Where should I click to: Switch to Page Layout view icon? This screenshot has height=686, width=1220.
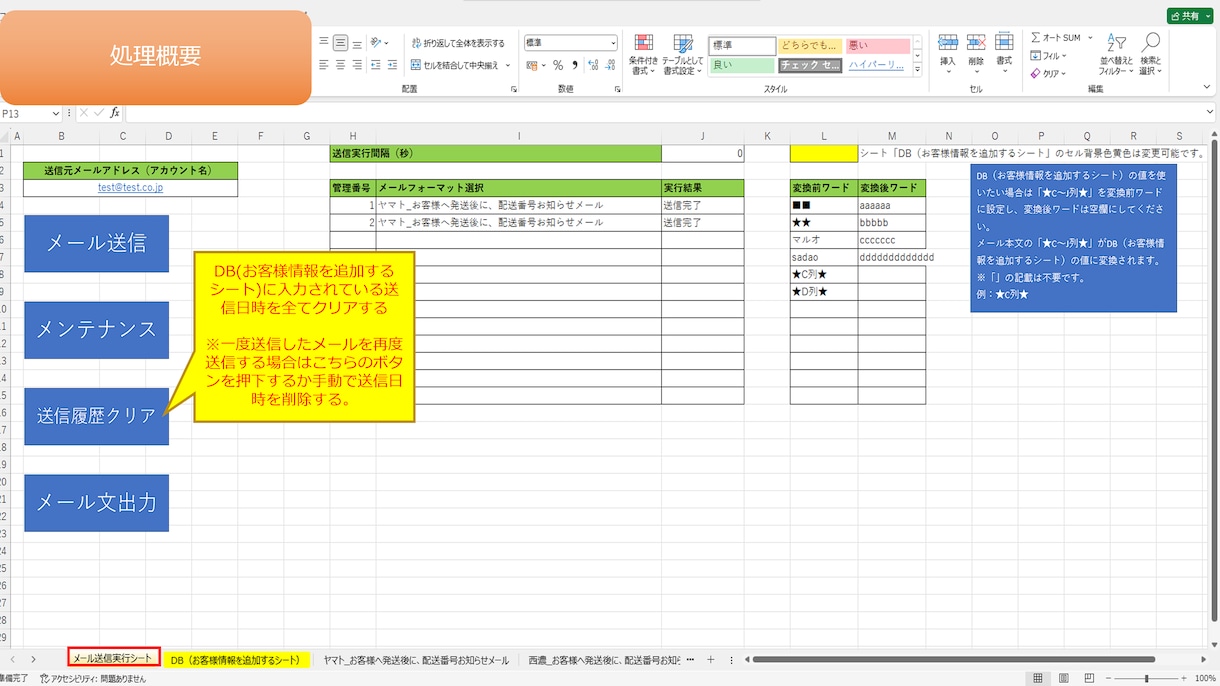(1062, 679)
